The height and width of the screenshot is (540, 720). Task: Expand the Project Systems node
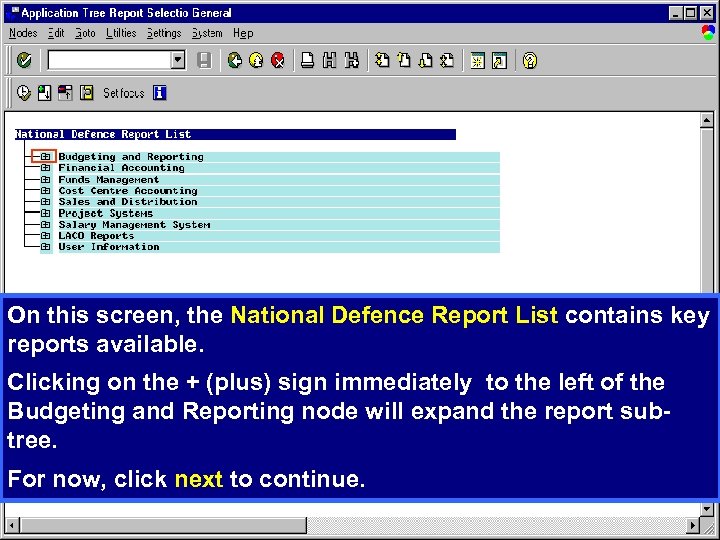45,213
